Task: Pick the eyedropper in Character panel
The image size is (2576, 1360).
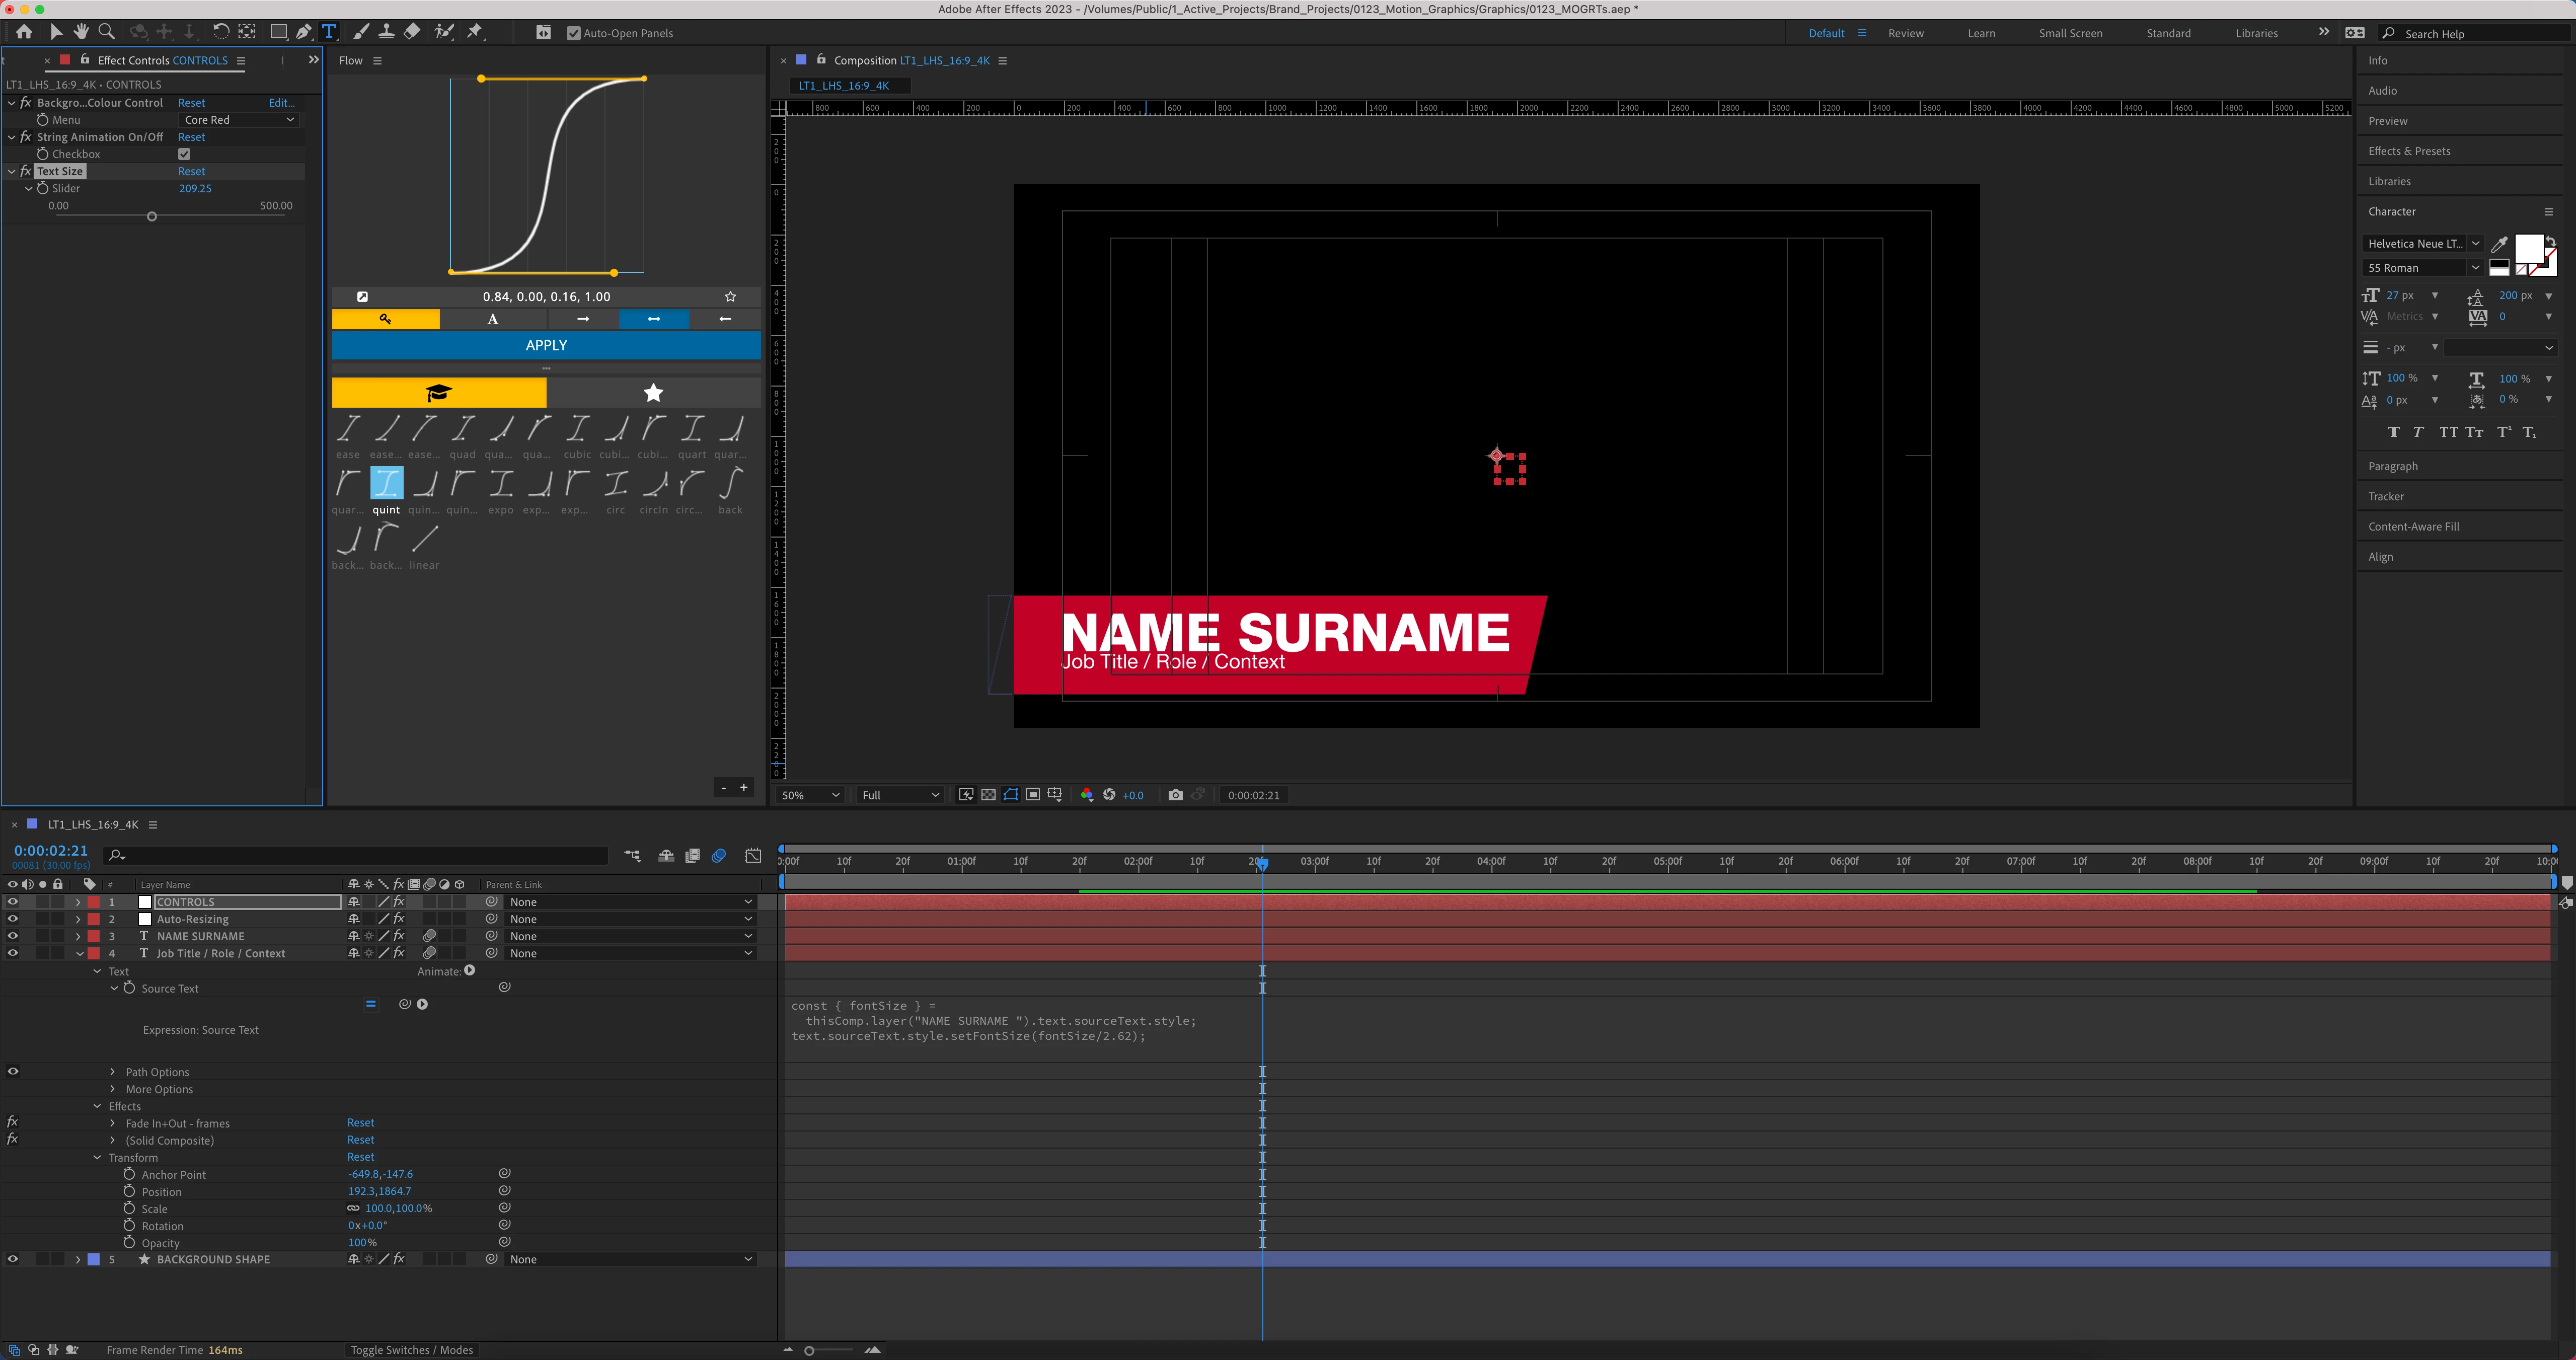Action: 2499,244
